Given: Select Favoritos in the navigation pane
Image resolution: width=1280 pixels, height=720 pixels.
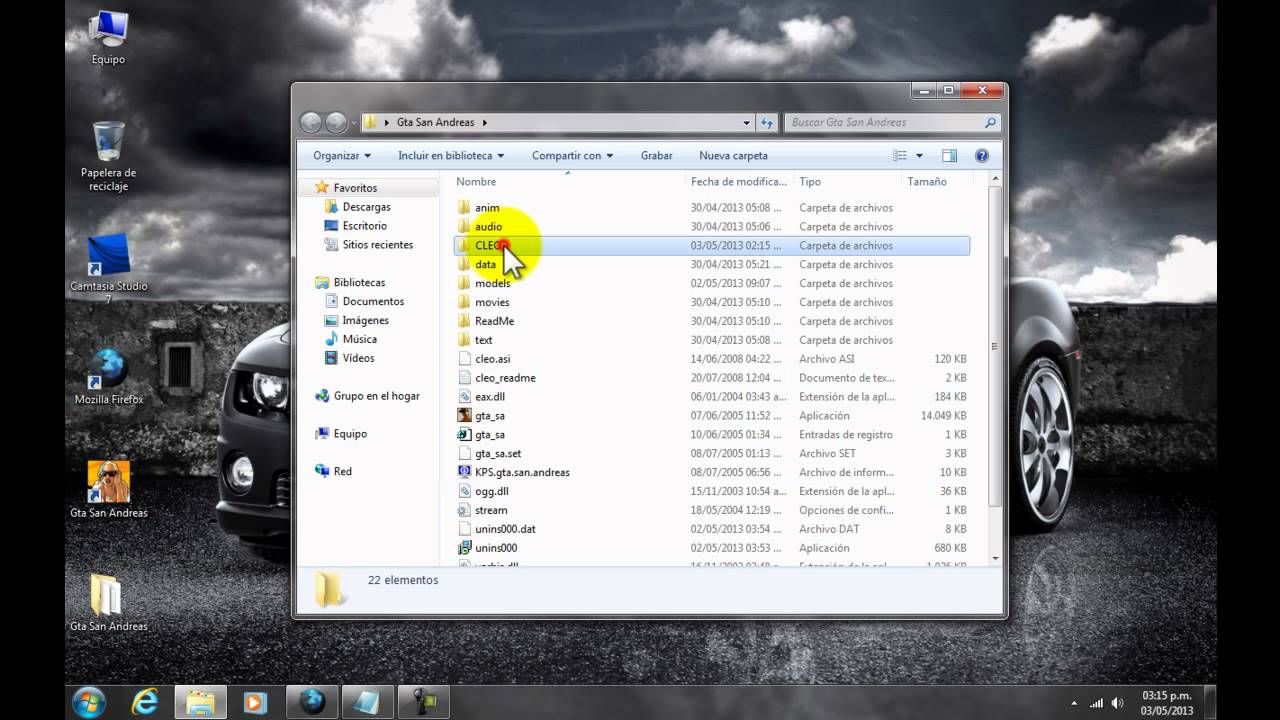Looking at the screenshot, I should click(355, 188).
